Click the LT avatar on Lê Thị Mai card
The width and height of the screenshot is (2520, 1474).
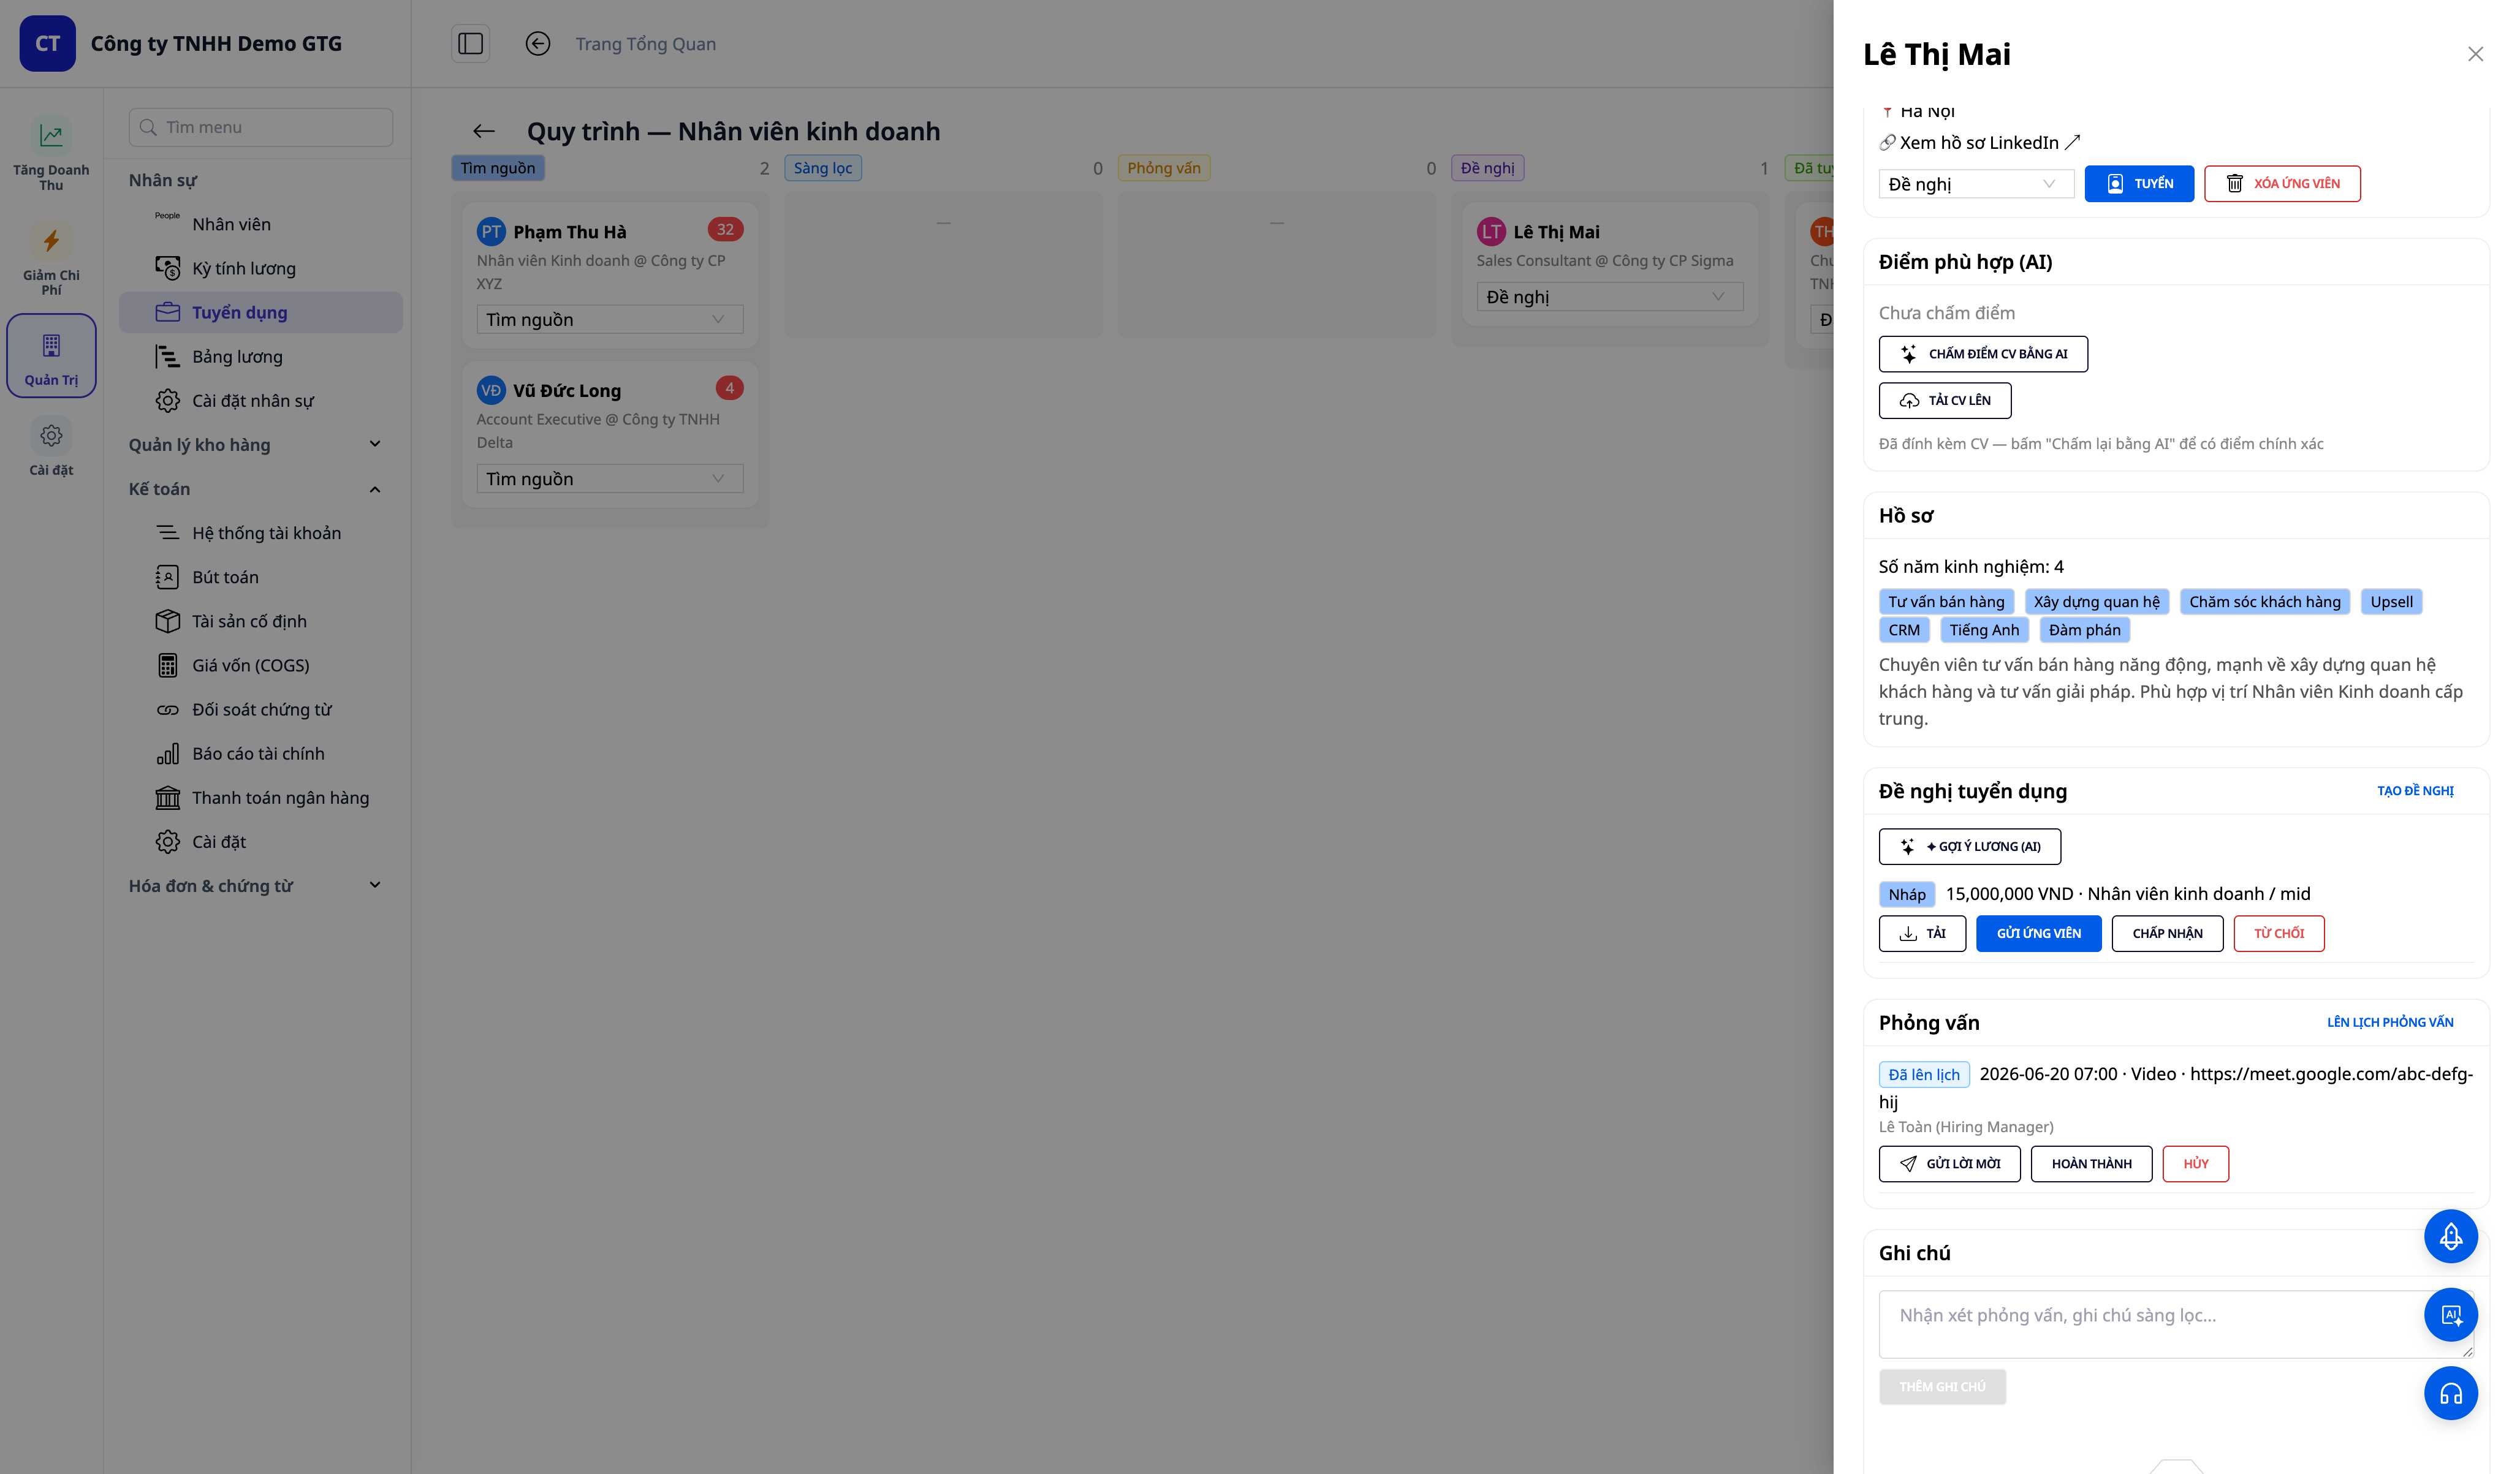coord(1491,232)
